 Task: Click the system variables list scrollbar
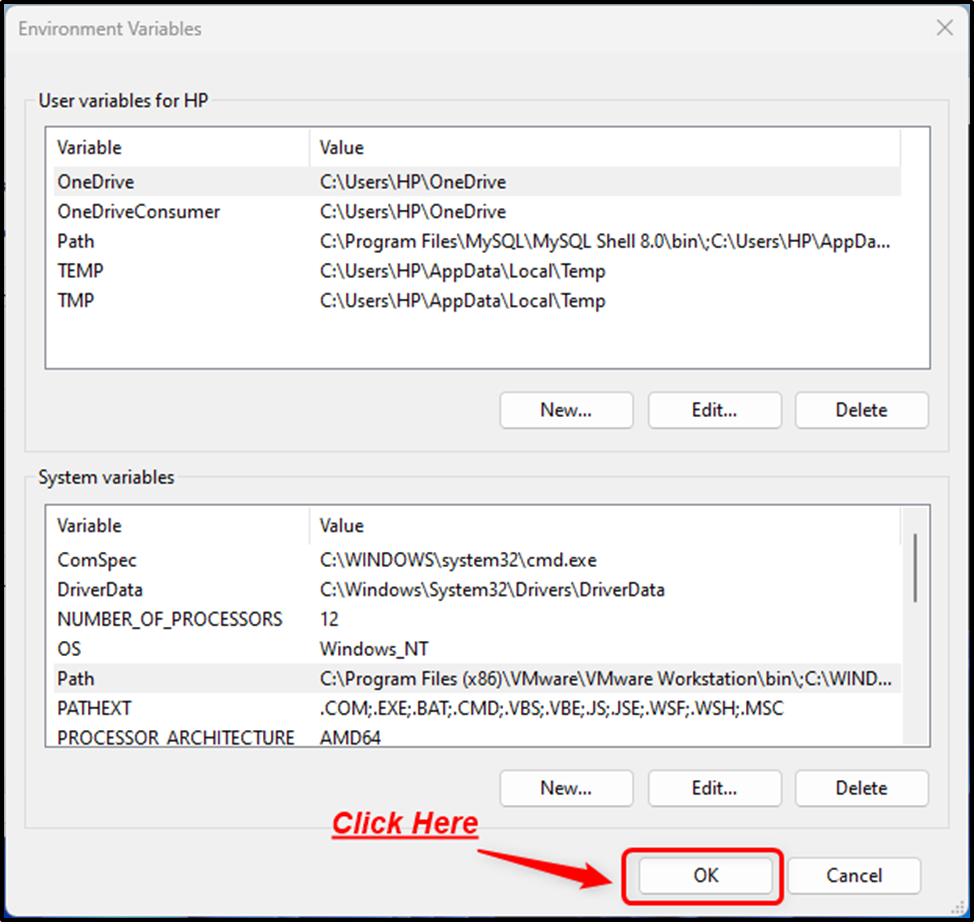coord(915,567)
